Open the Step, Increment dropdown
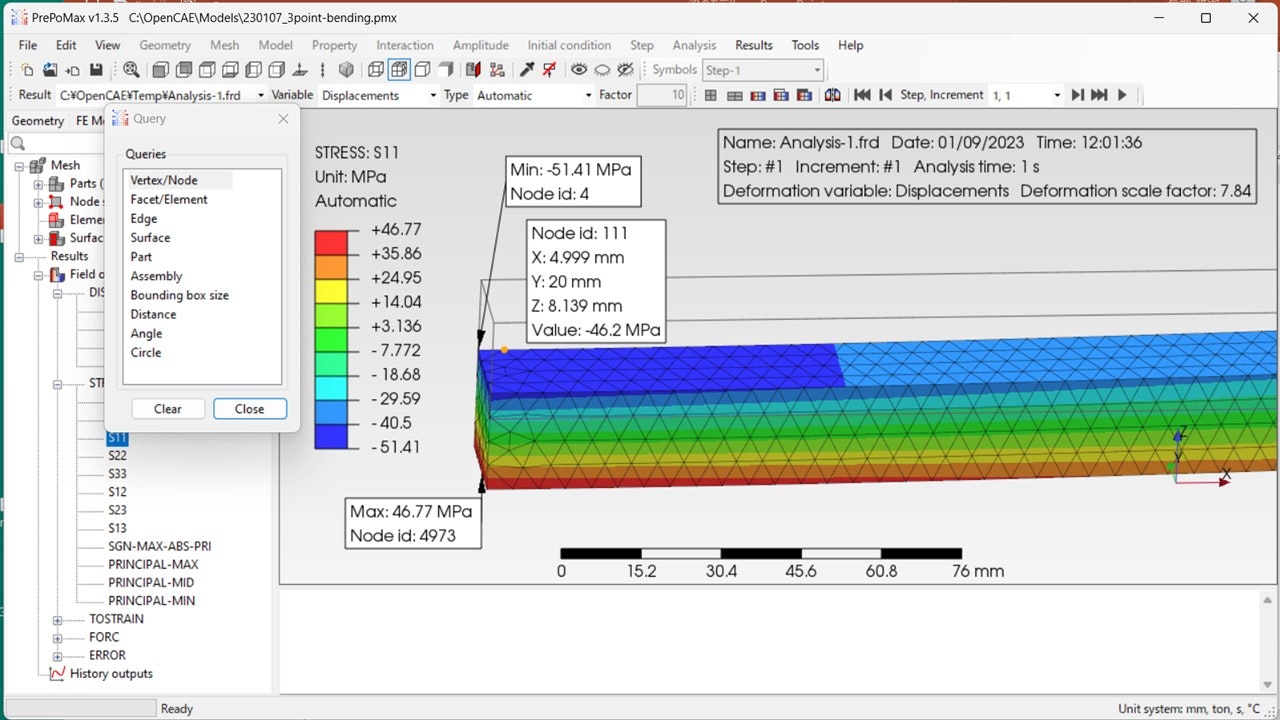Image resolution: width=1280 pixels, height=720 pixels. pos(1057,96)
